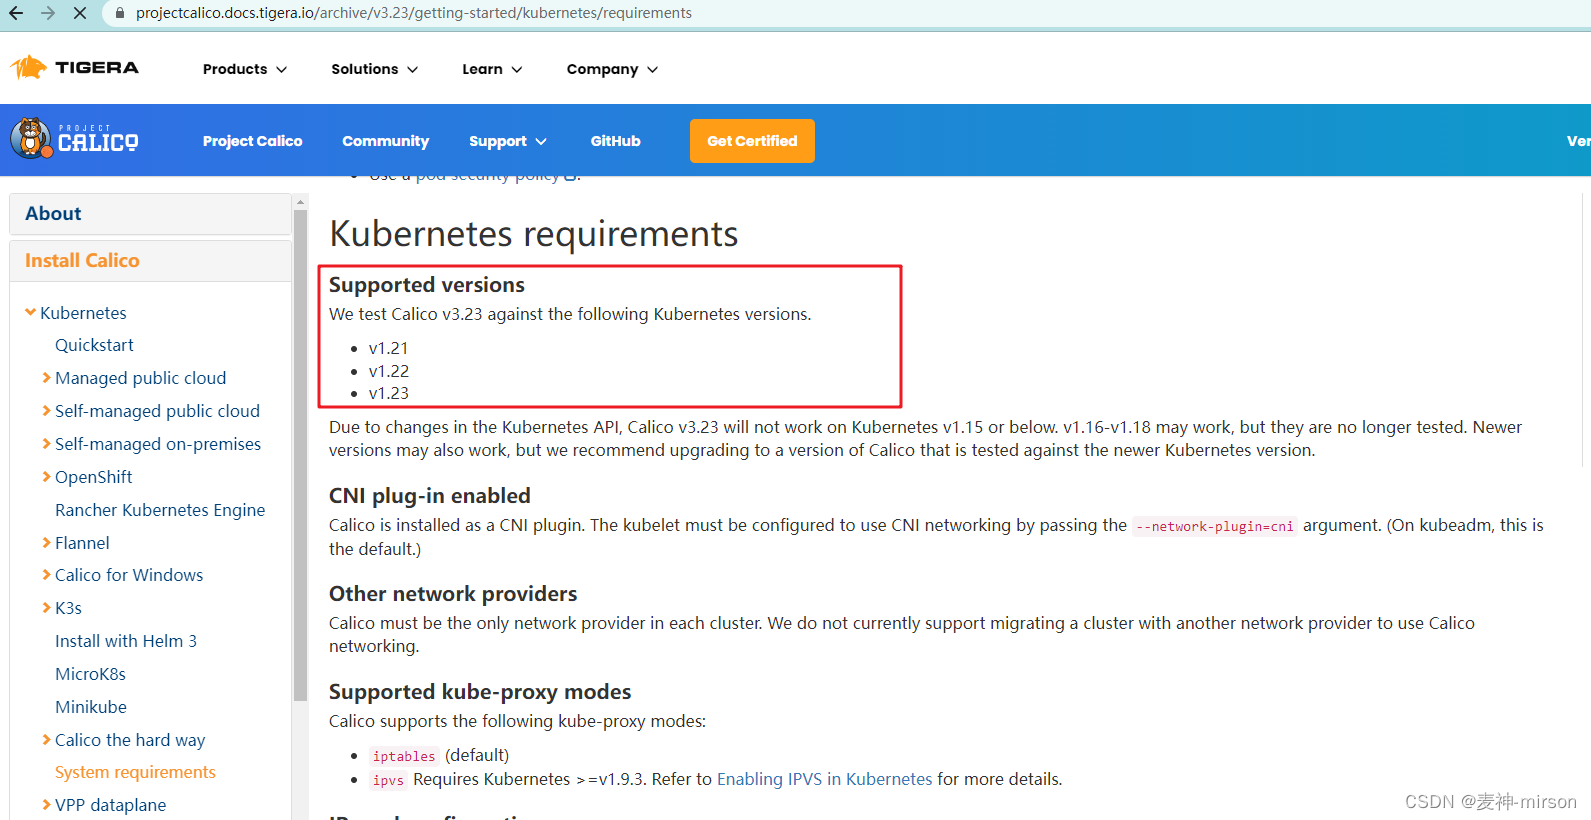The width and height of the screenshot is (1591, 820).
Task: Expand K3s in sidebar
Action: pos(46,608)
